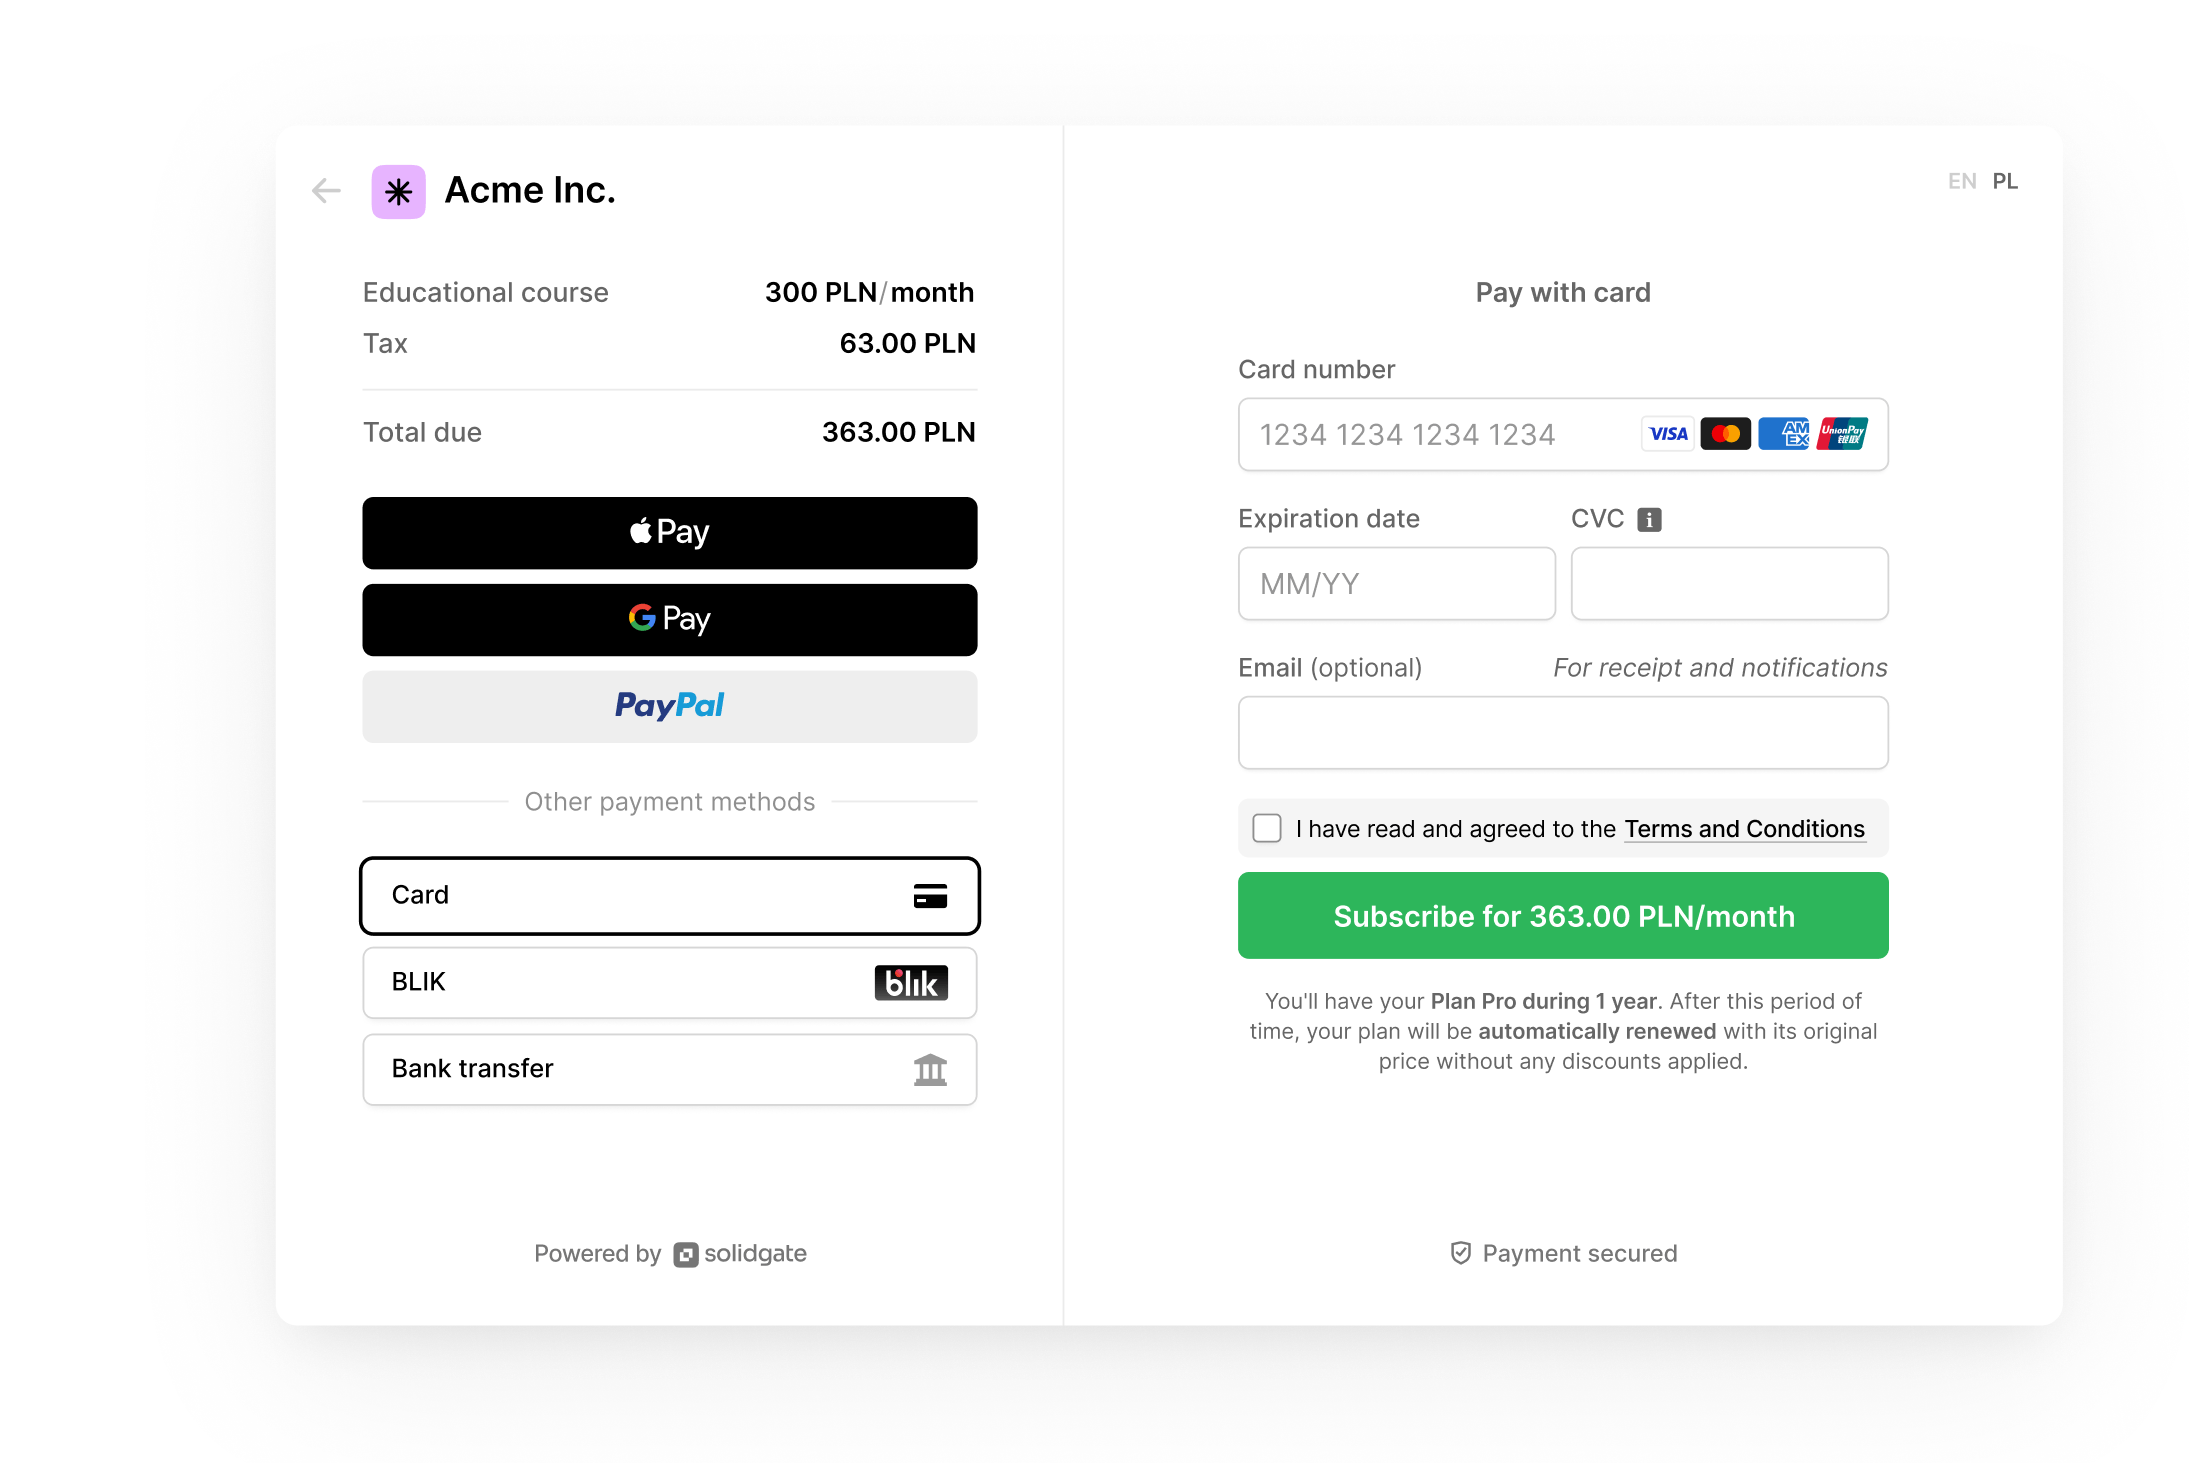Pay with Apple Pay
This screenshot has height=1463, width=2189.
click(669, 532)
